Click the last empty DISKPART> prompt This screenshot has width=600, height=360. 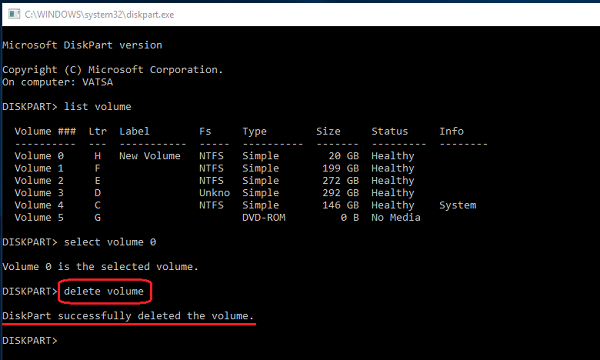(x=30, y=340)
